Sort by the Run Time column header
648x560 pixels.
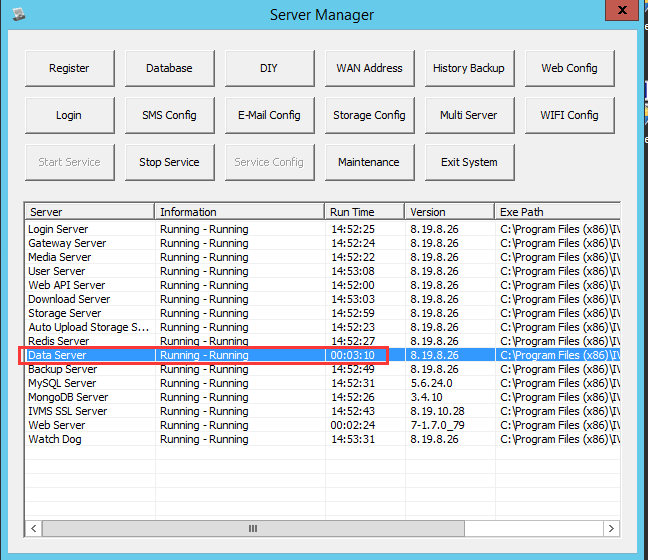pos(364,212)
